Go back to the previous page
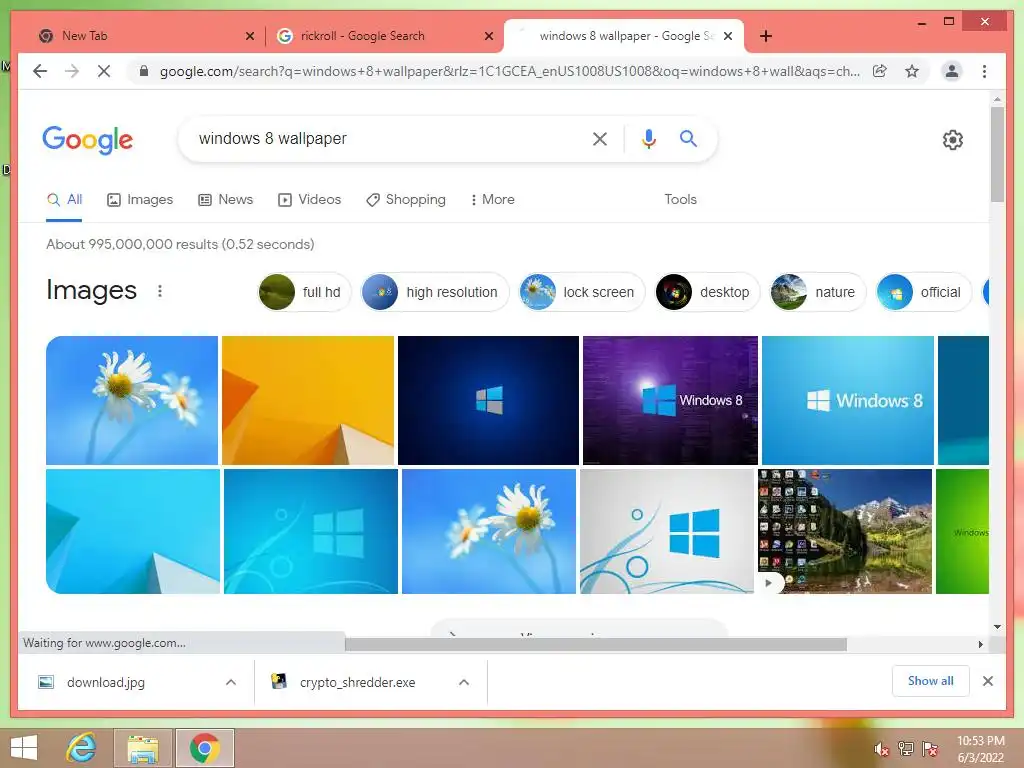This screenshot has width=1024, height=768. click(40, 71)
